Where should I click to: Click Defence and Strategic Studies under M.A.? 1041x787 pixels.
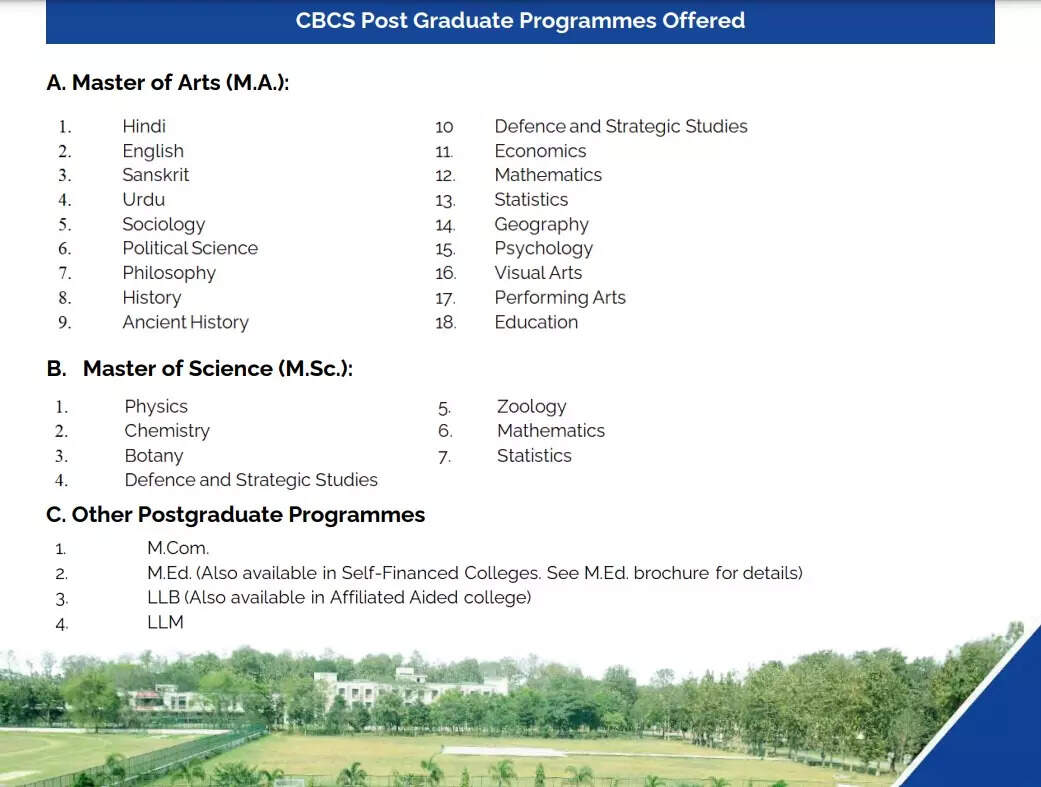[620, 126]
